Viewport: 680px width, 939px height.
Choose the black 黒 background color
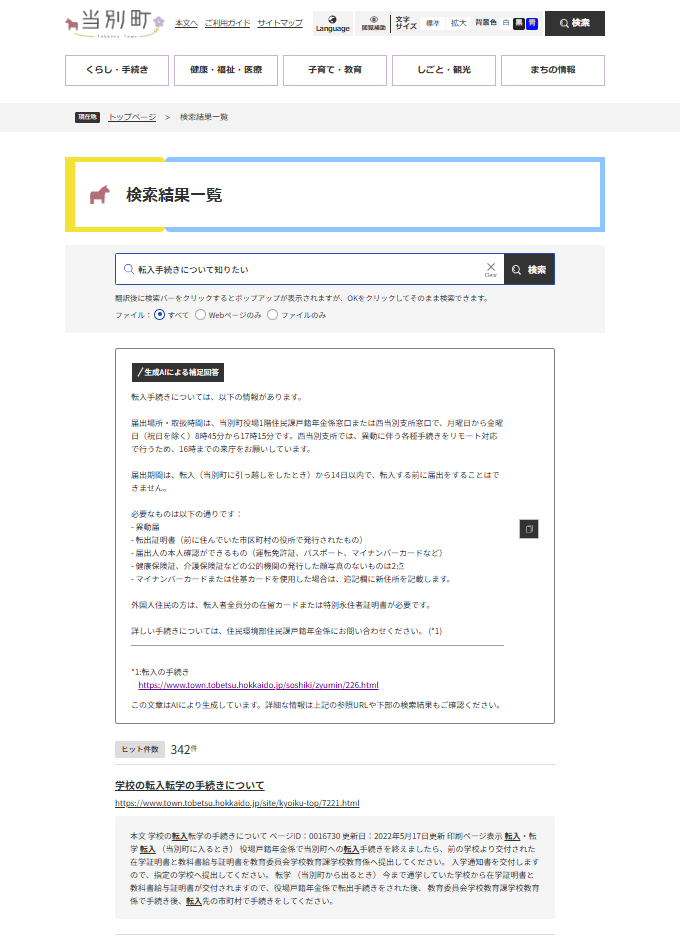tap(518, 23)
